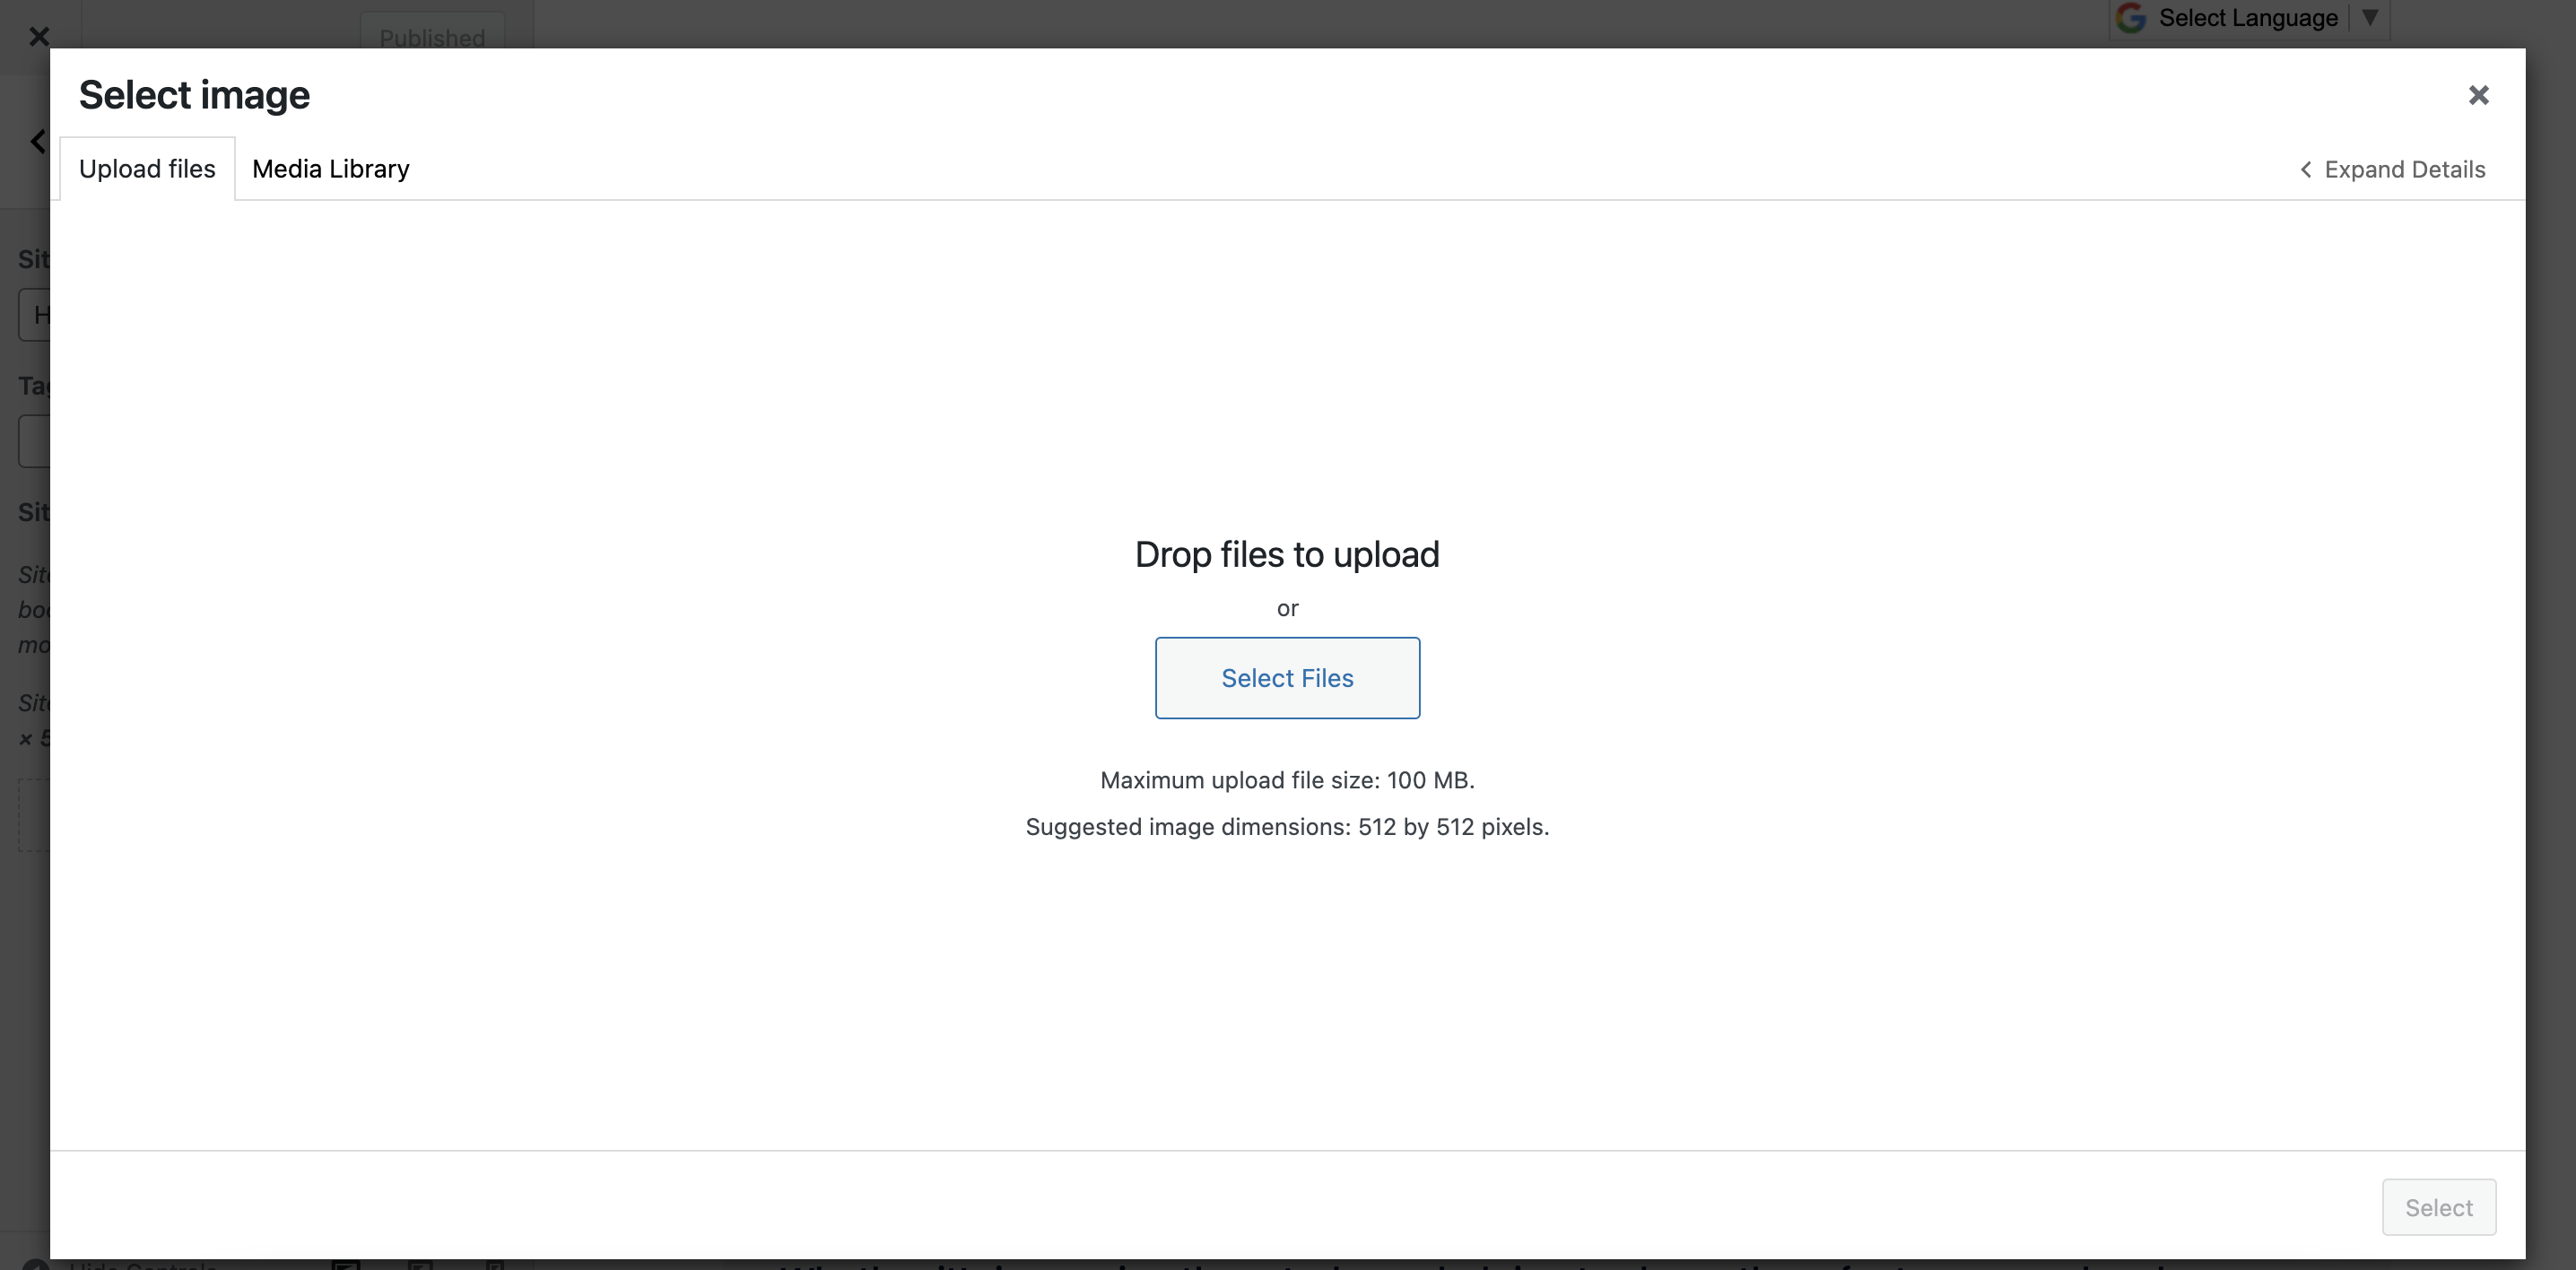2576x1270 pixels.
Task: Click the Drop files to upload area
Action: click(x=1286, y=554)
